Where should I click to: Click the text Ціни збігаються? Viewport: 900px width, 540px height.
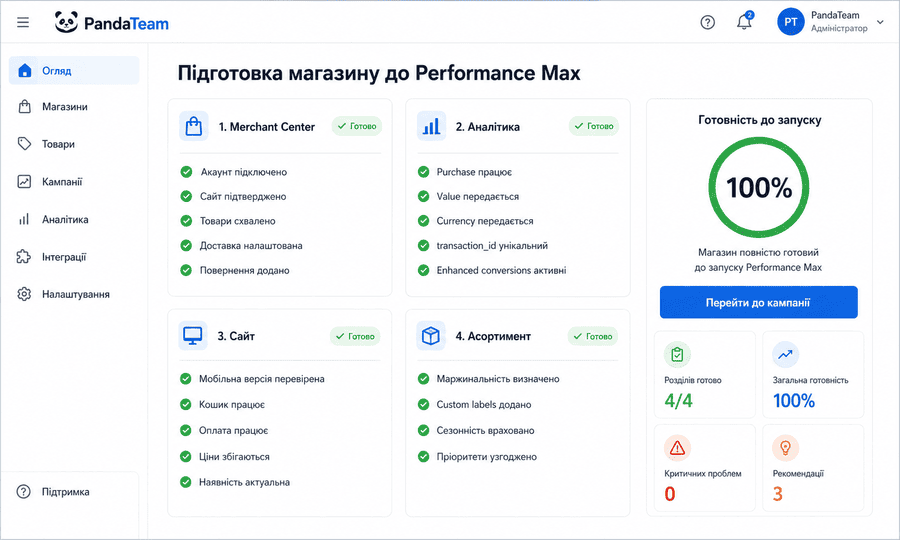[x=234, y=457]
